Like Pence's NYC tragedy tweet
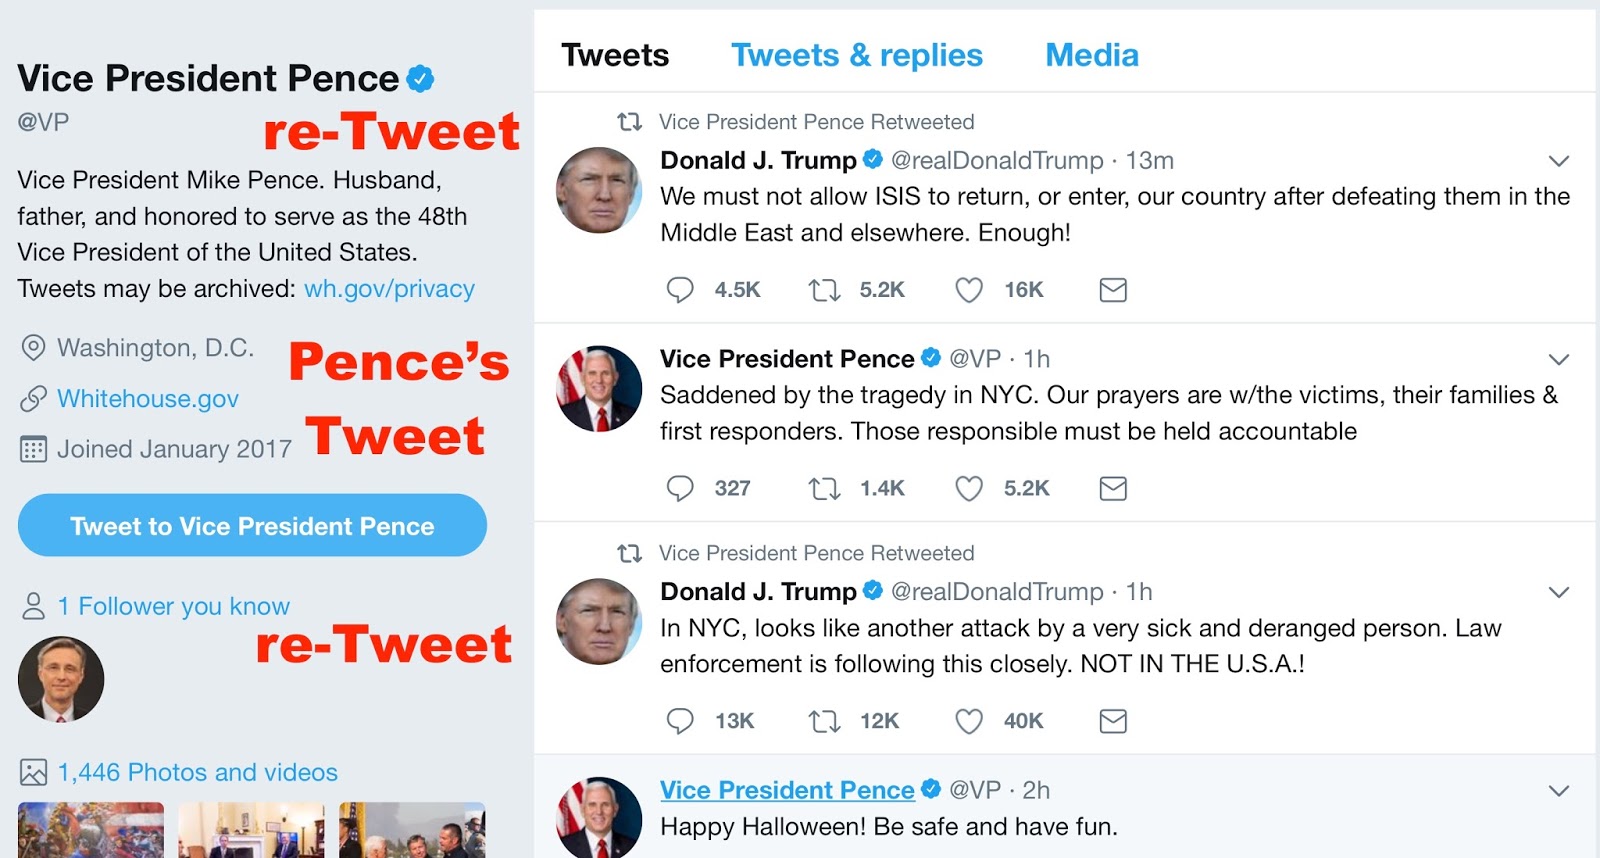This screenshot has width=1600, height=858. pyautogui.click(x=968, y=488)
